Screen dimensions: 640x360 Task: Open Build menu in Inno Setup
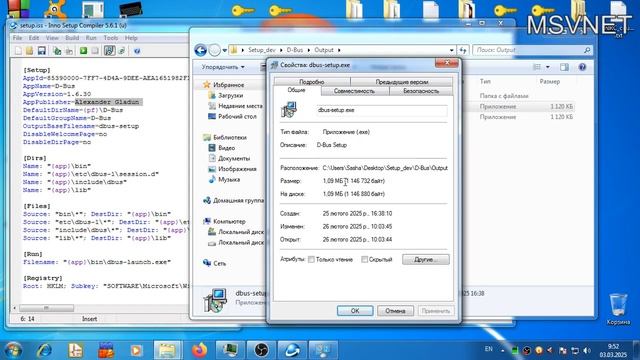tap(72, 38)
